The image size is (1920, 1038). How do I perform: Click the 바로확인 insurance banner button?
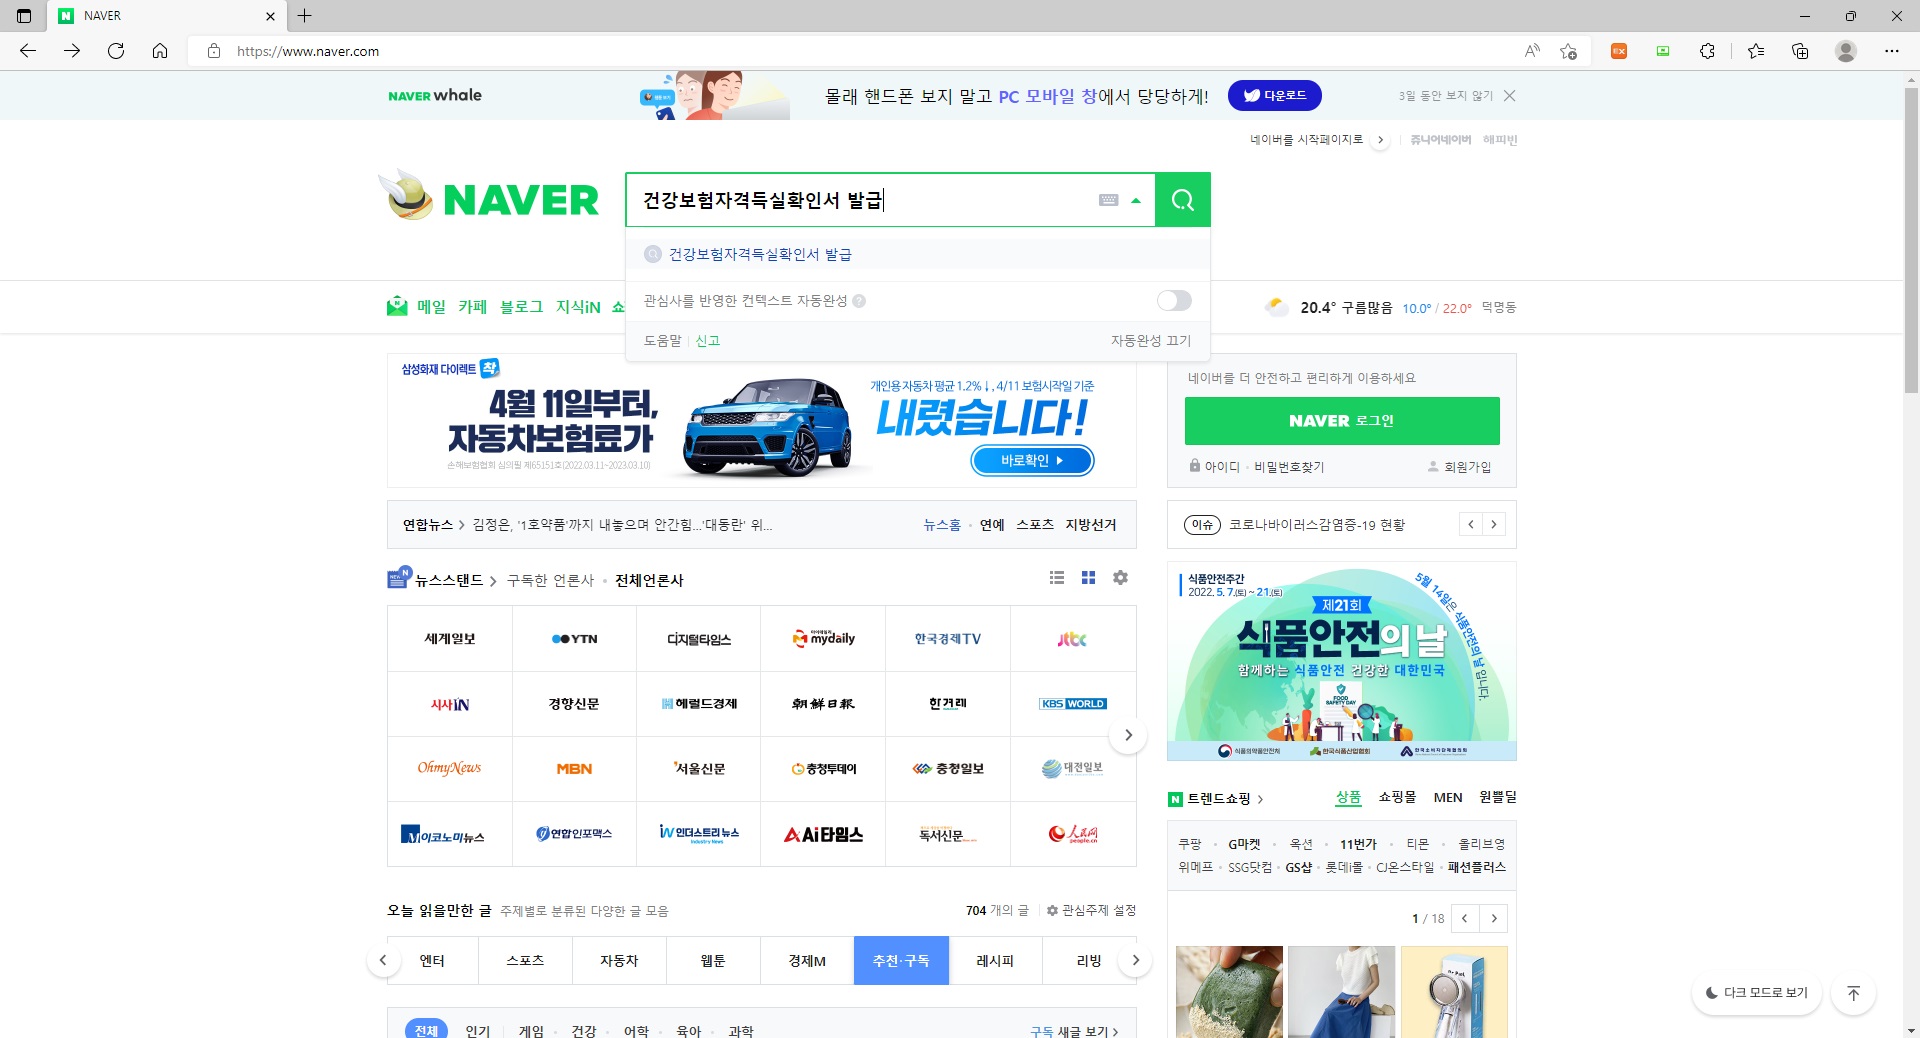(x=1032, y=460)
